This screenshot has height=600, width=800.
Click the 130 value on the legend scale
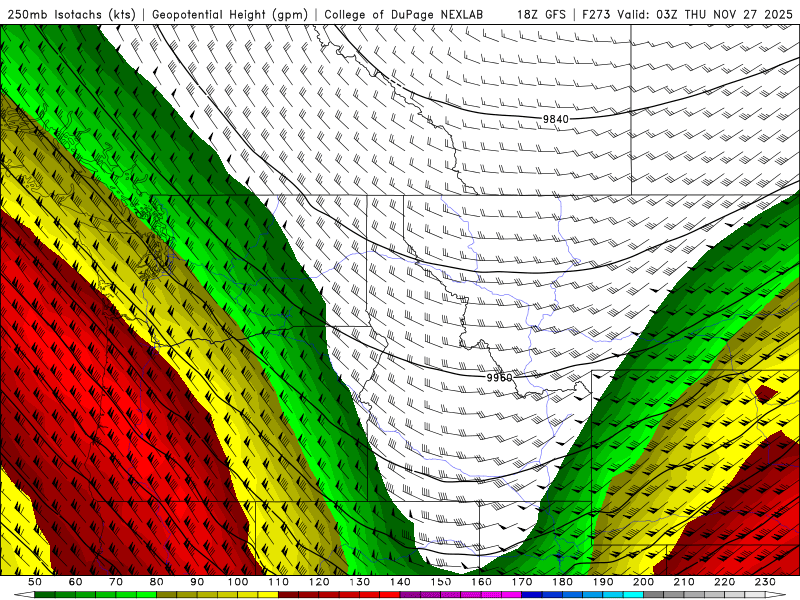(x=359, y=582)
